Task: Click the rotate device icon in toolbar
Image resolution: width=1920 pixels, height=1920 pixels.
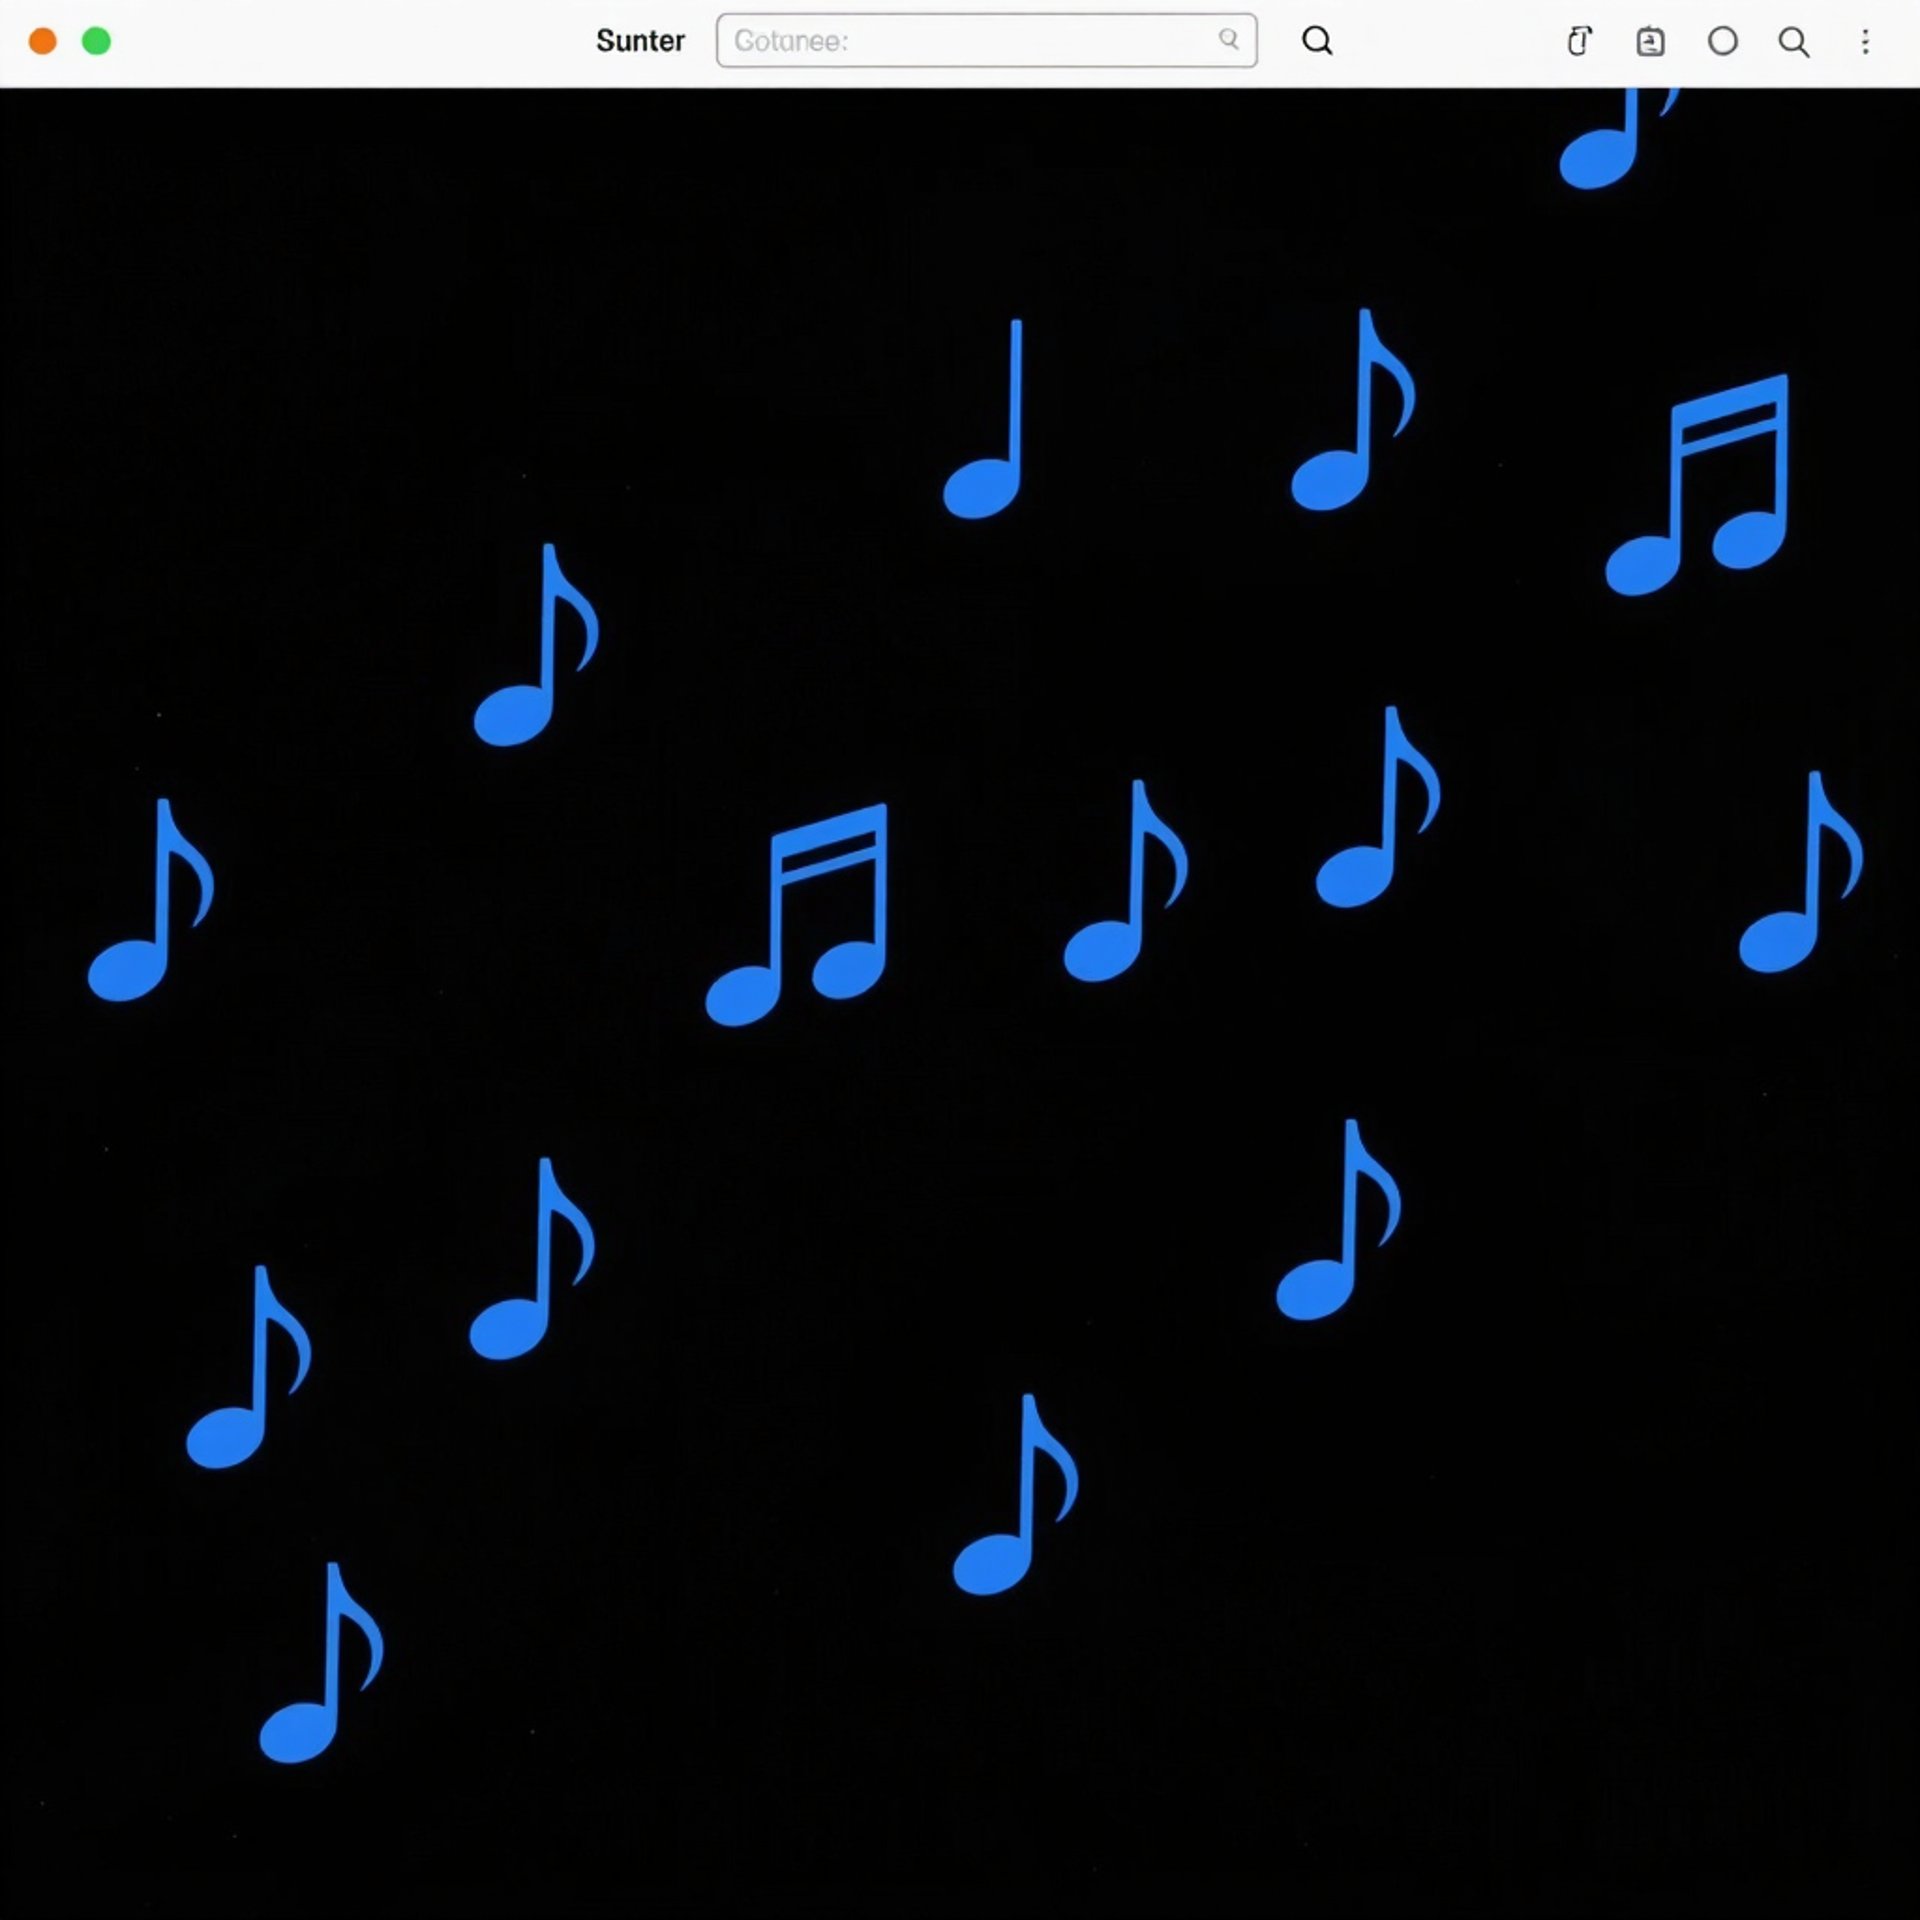Action: pyautogui.click(x=1578, y=41)
